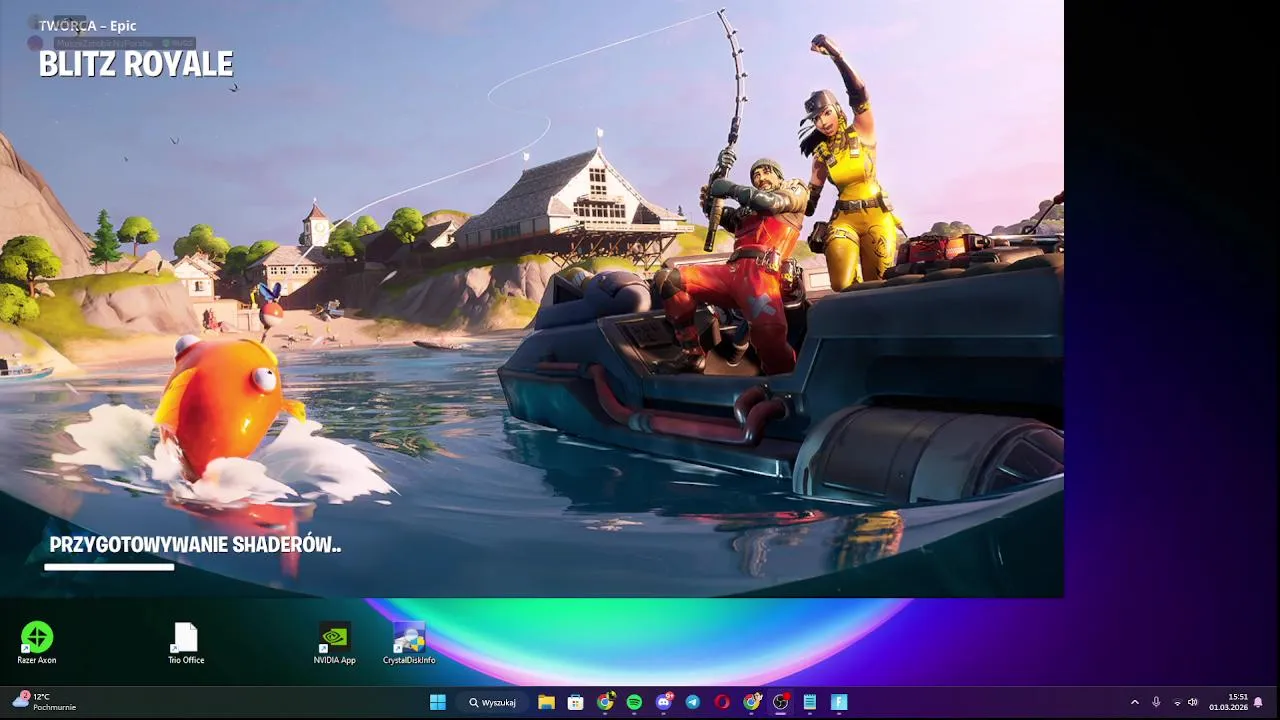Open Microsoft Store from the taskbar
The image size is (1280, 720).
[x=575, y=702]
